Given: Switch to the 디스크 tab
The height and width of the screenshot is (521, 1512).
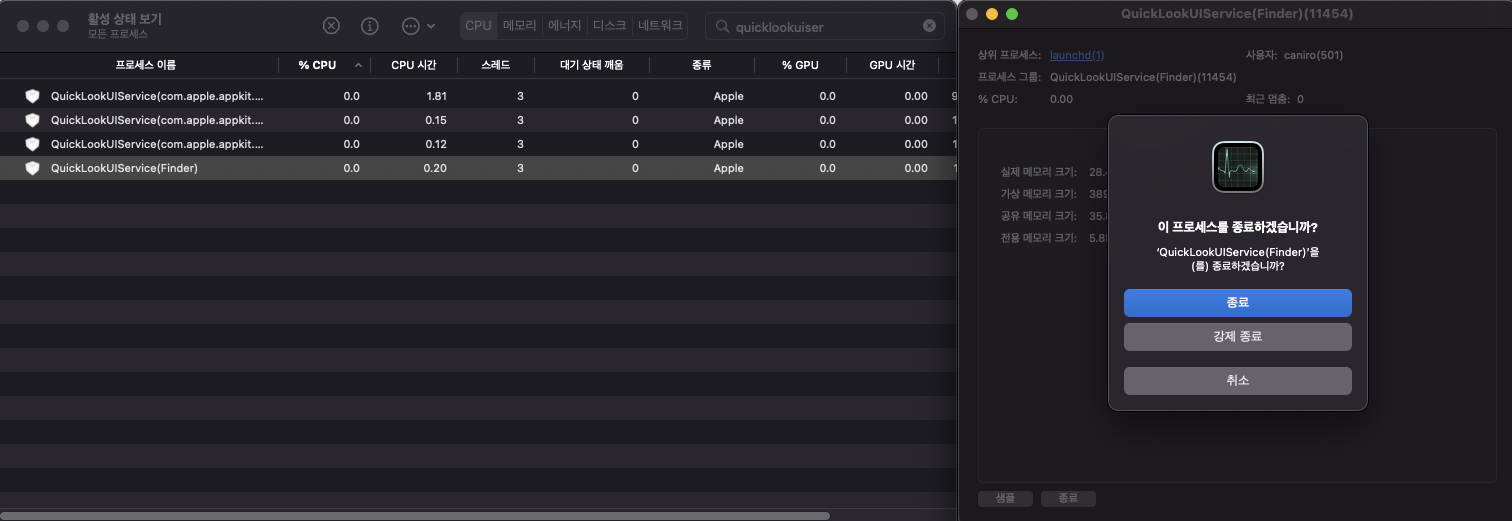Looking at the screenshot, I should pyautogui.click(x=610, y=26).
